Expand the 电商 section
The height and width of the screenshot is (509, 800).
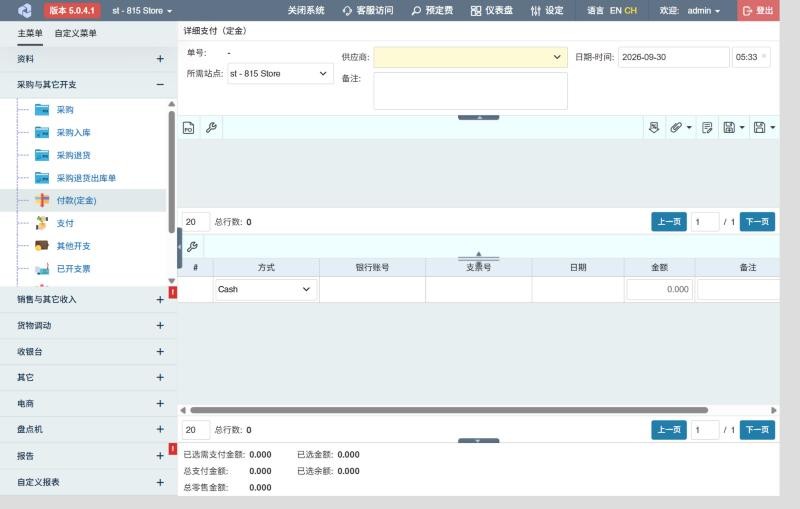[x=160, y=403]
